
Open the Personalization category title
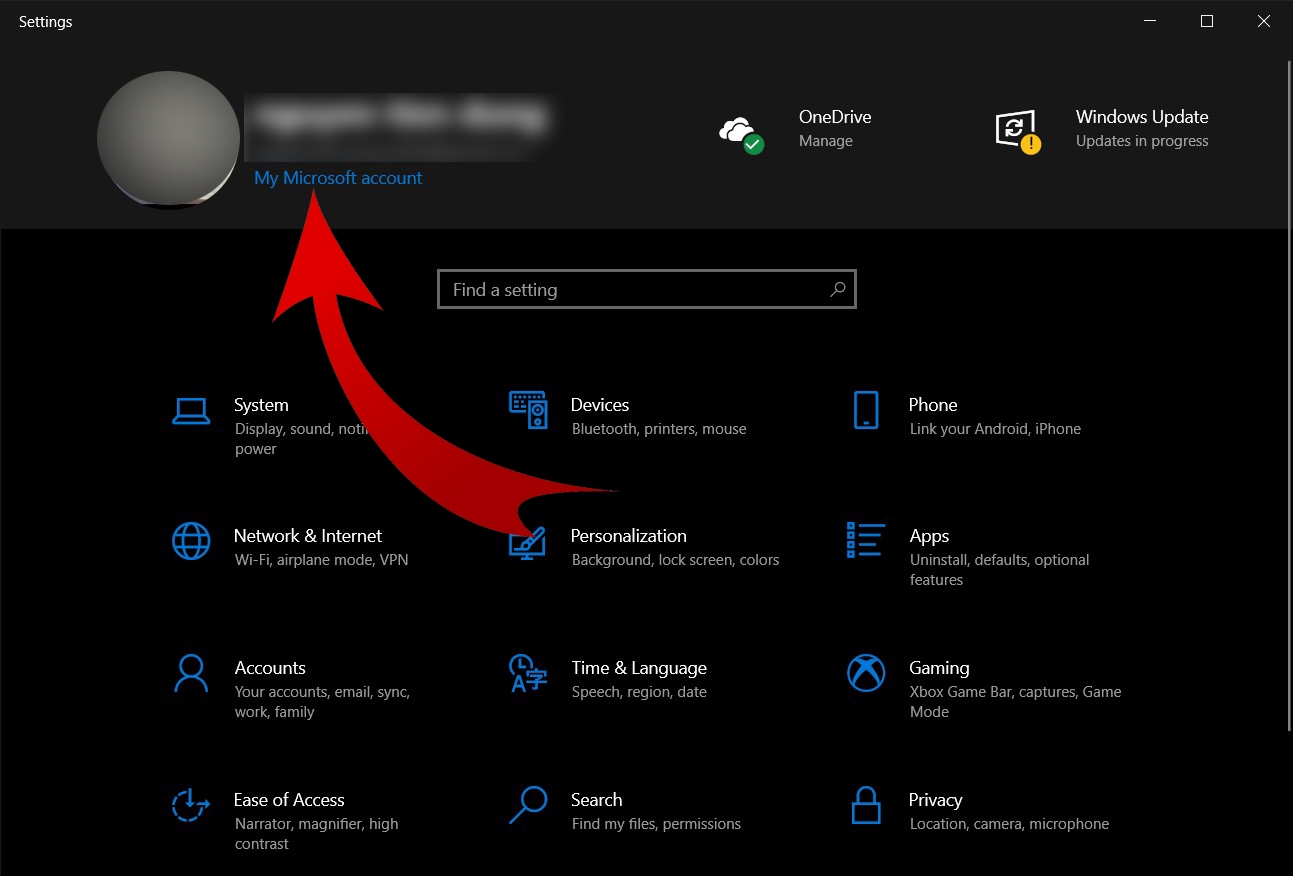(x=629, y=536)
